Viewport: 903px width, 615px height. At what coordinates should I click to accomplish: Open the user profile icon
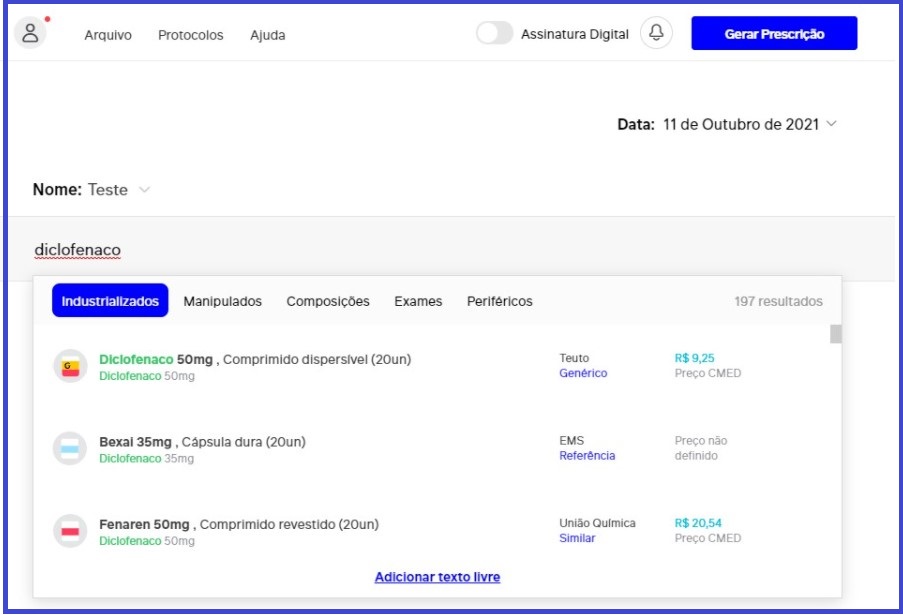tap(32, 33)
